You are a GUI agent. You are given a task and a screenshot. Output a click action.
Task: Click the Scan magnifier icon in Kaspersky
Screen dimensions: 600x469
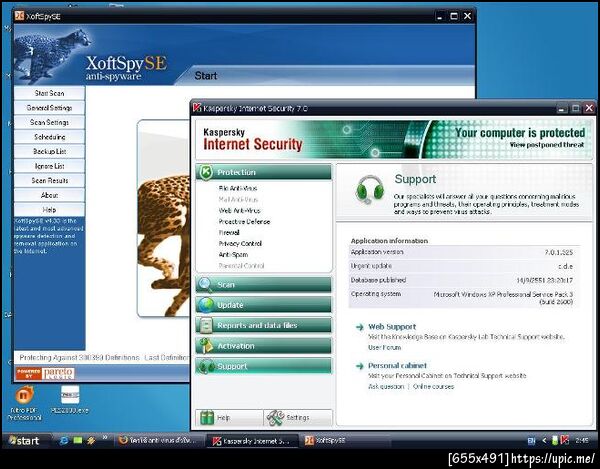[x=206, y=285]
